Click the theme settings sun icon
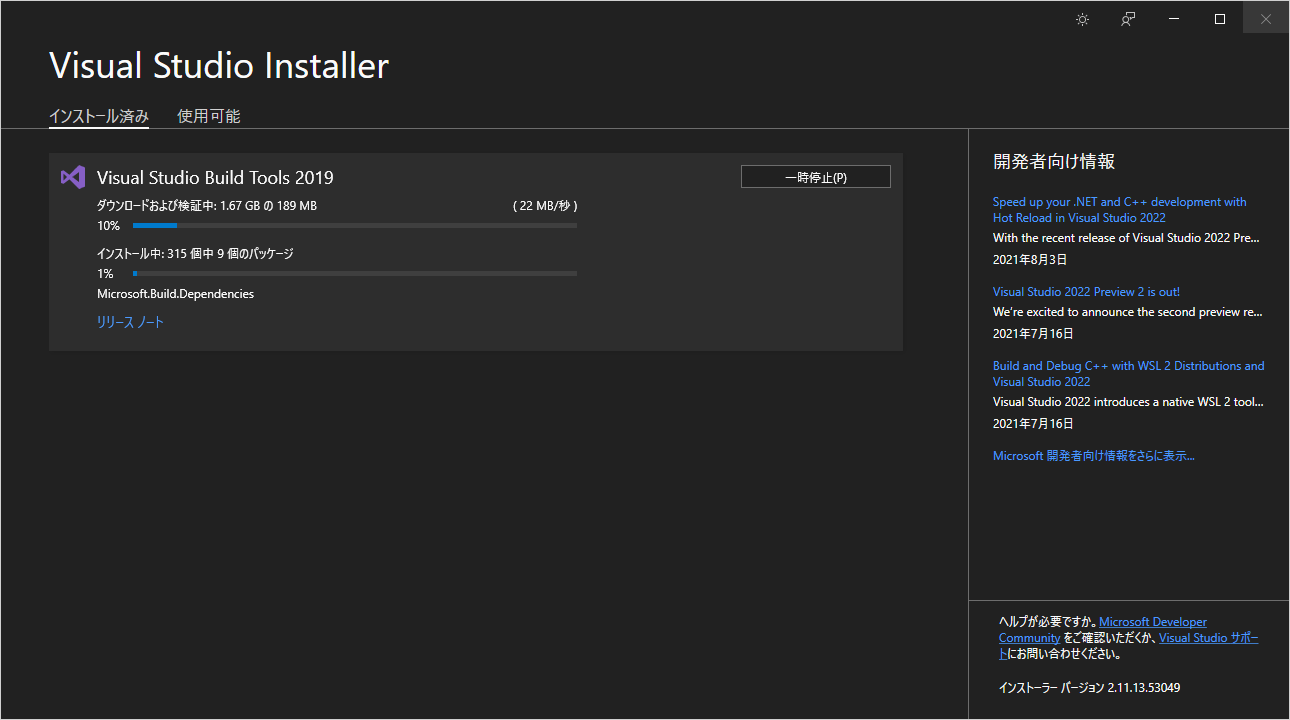Viewport: 1290px width, 720px height. click(x=1081, y=18)
